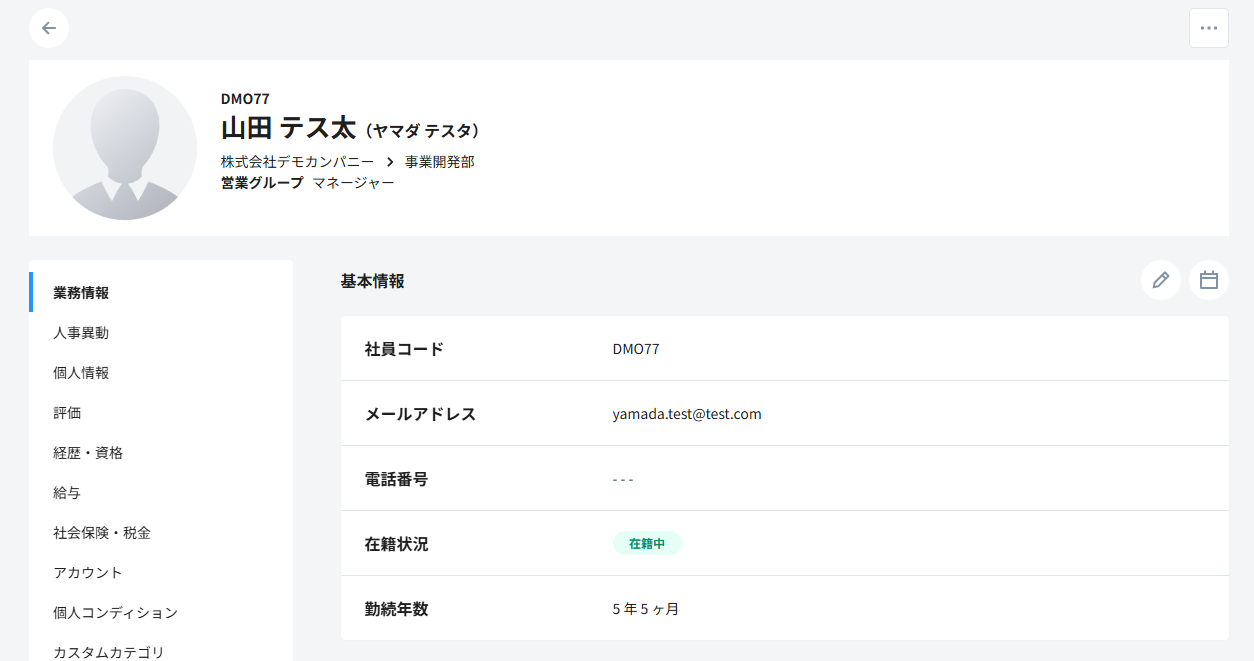Switch to the 人事異動 tab
1254x661 pixels.
click(x=81, y=333)
